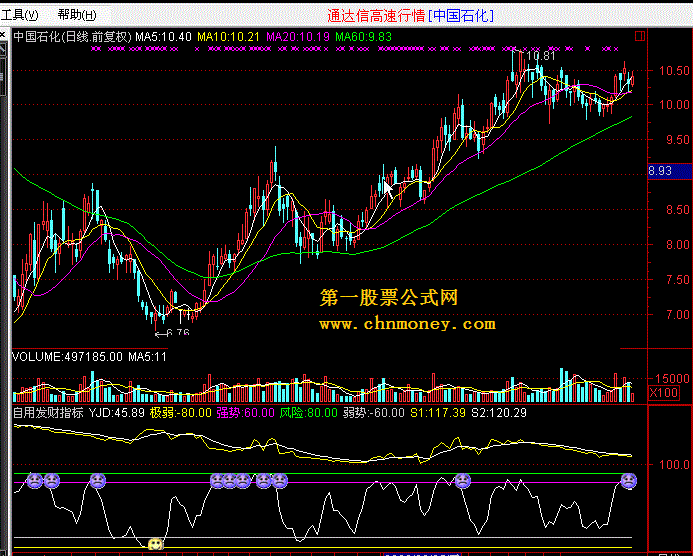Screen dimensions: 693x556
Task: Click the leftmost sad face marker on the indicator
Action: coord(35,480)
